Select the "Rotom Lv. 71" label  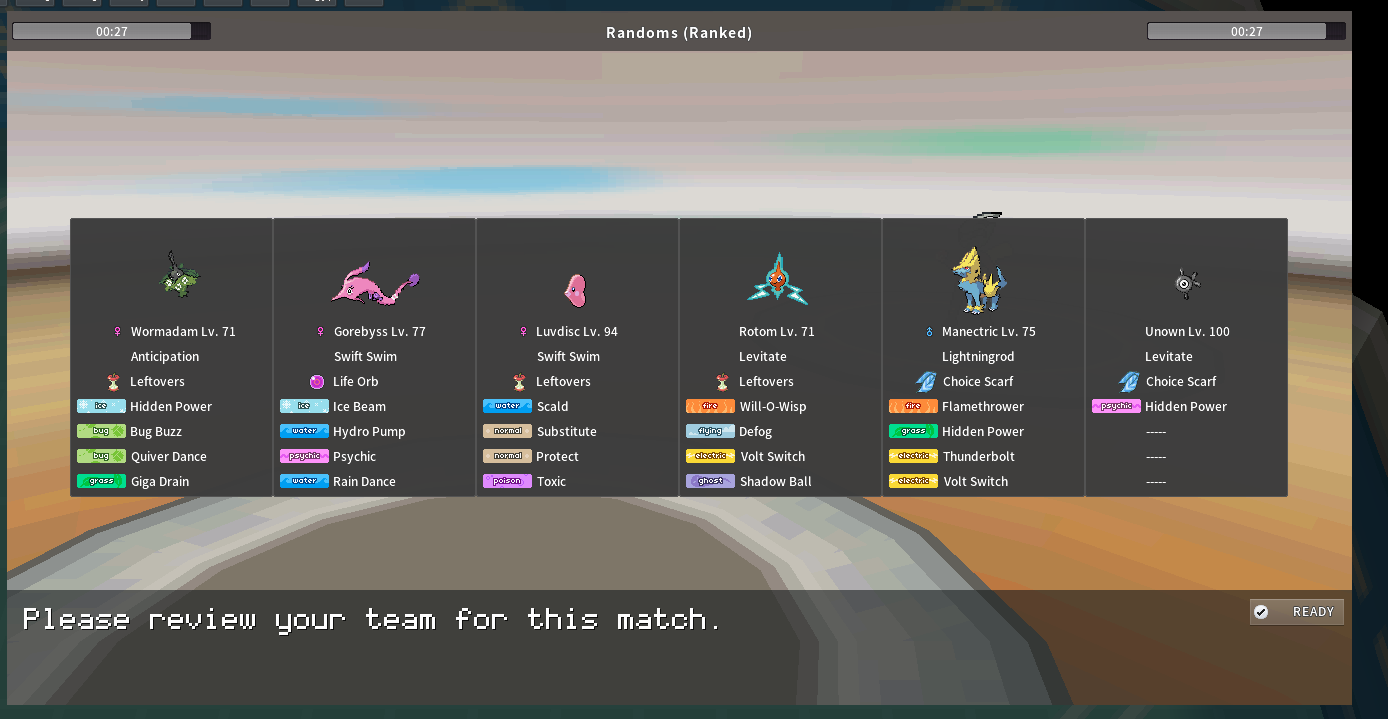777,331
